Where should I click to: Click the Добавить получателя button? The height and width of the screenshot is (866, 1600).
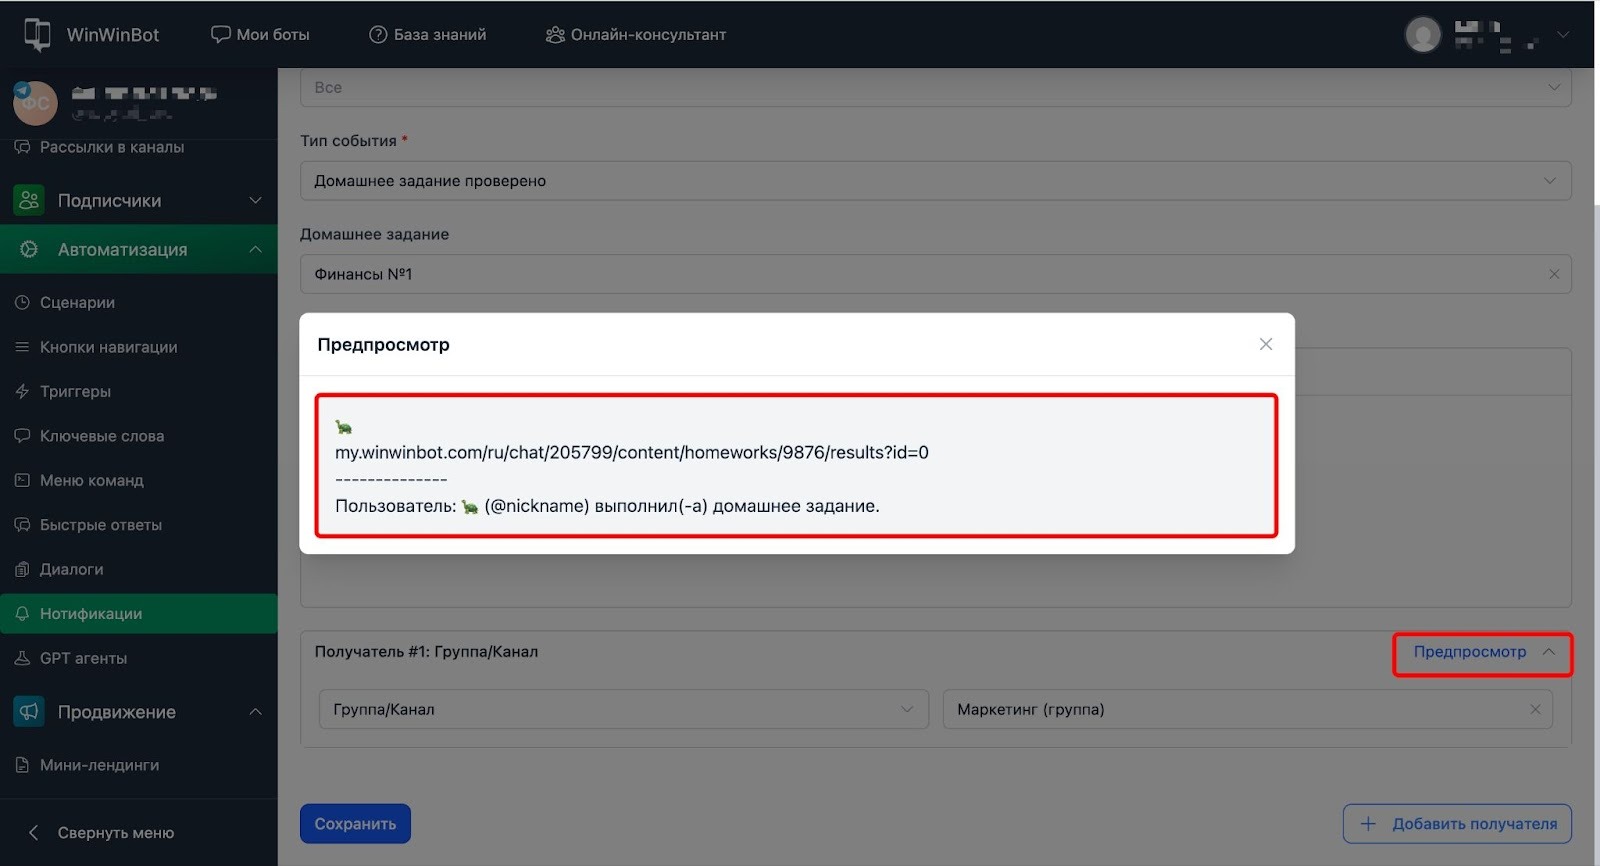[x=1457, y=824]
